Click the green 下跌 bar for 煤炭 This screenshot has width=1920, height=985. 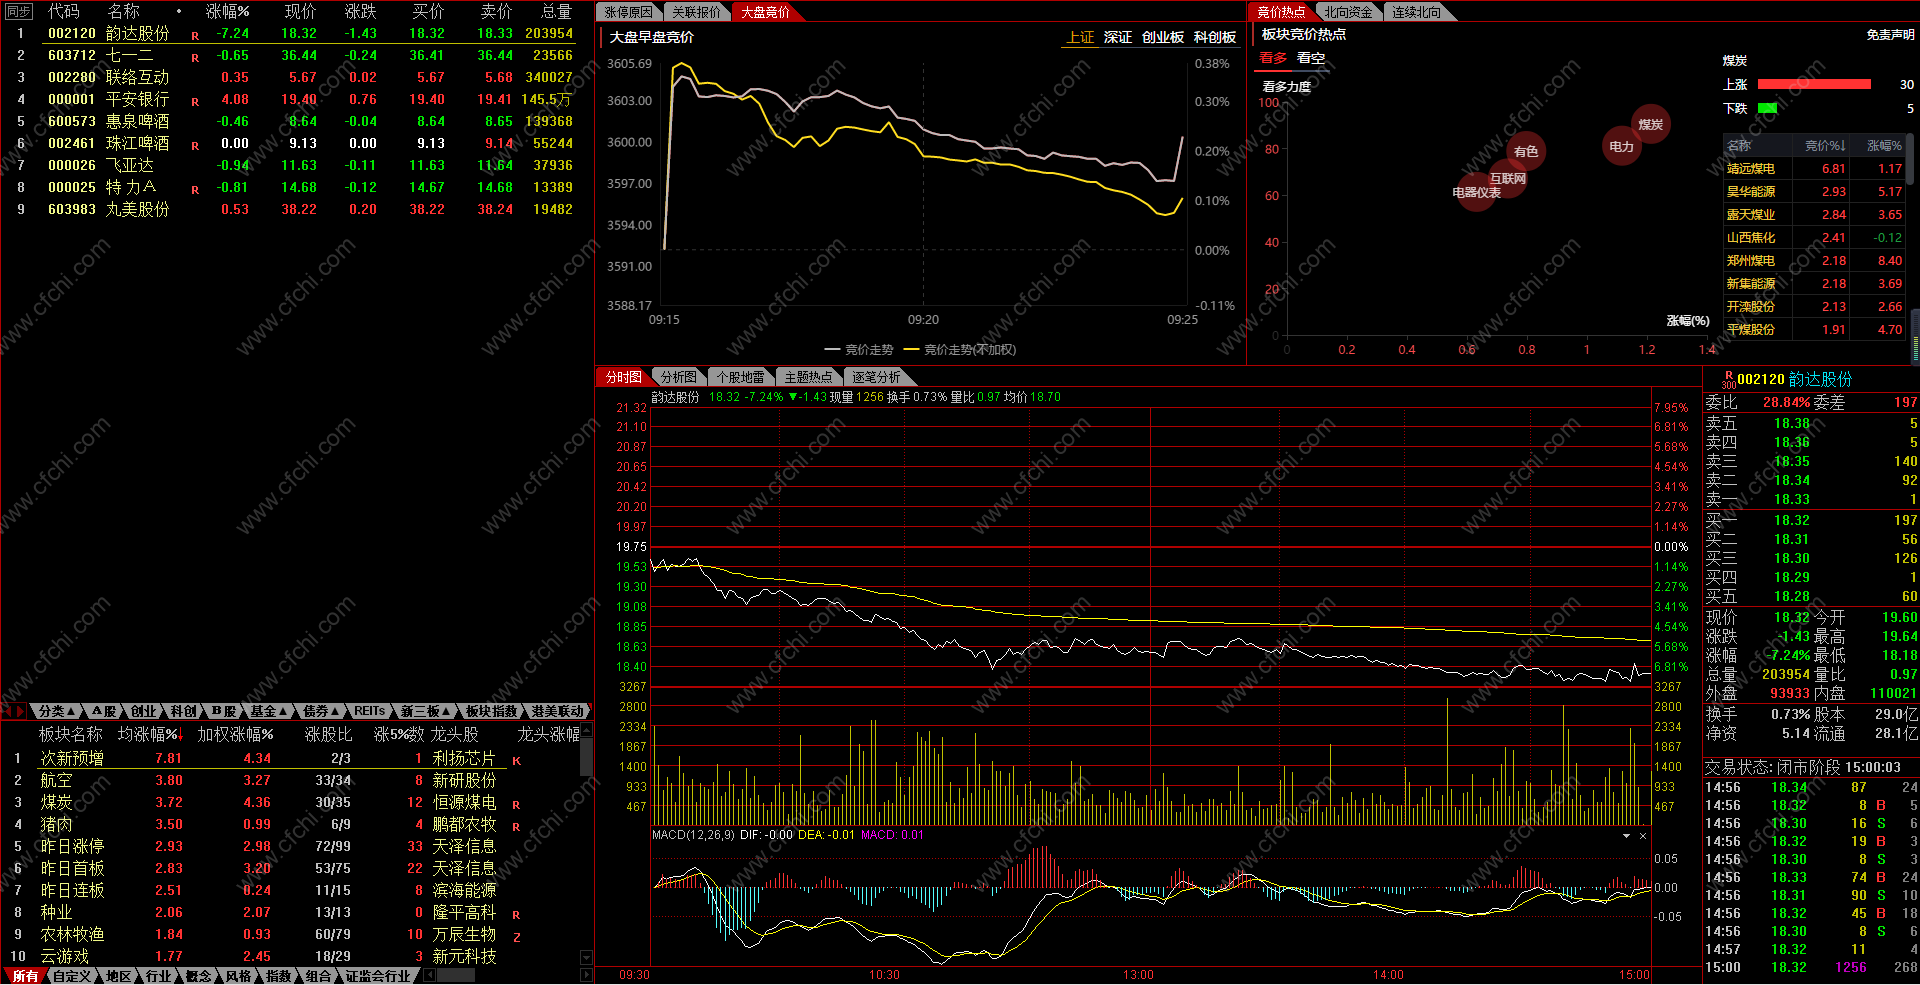pyautogui.click(x=1767, y=108)
